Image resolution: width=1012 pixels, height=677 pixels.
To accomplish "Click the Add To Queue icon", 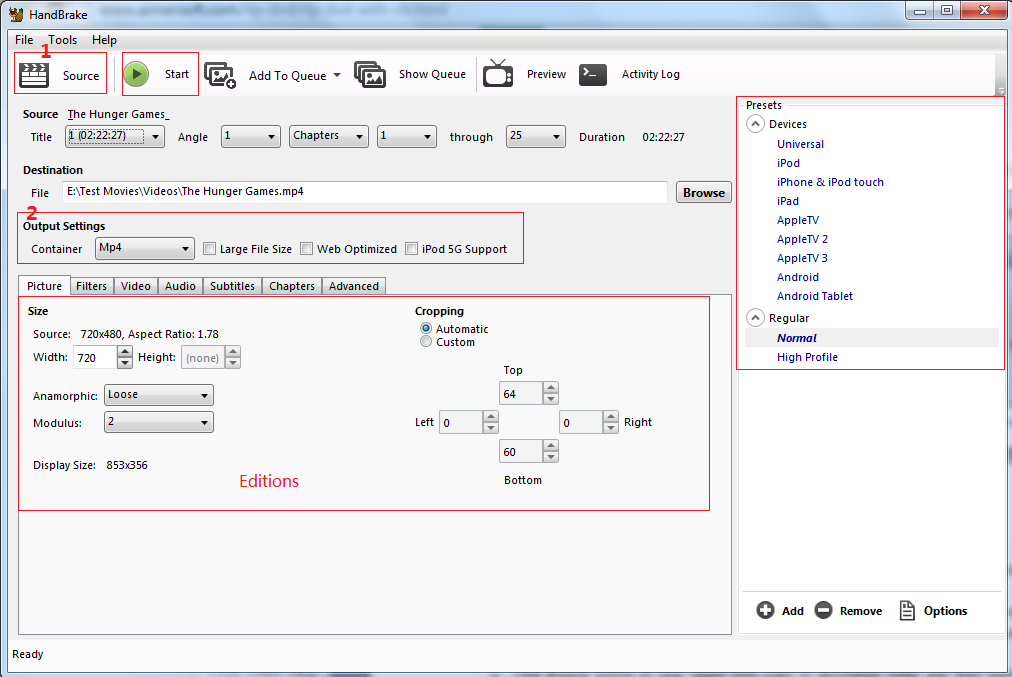I will click(x=220, y=75).
